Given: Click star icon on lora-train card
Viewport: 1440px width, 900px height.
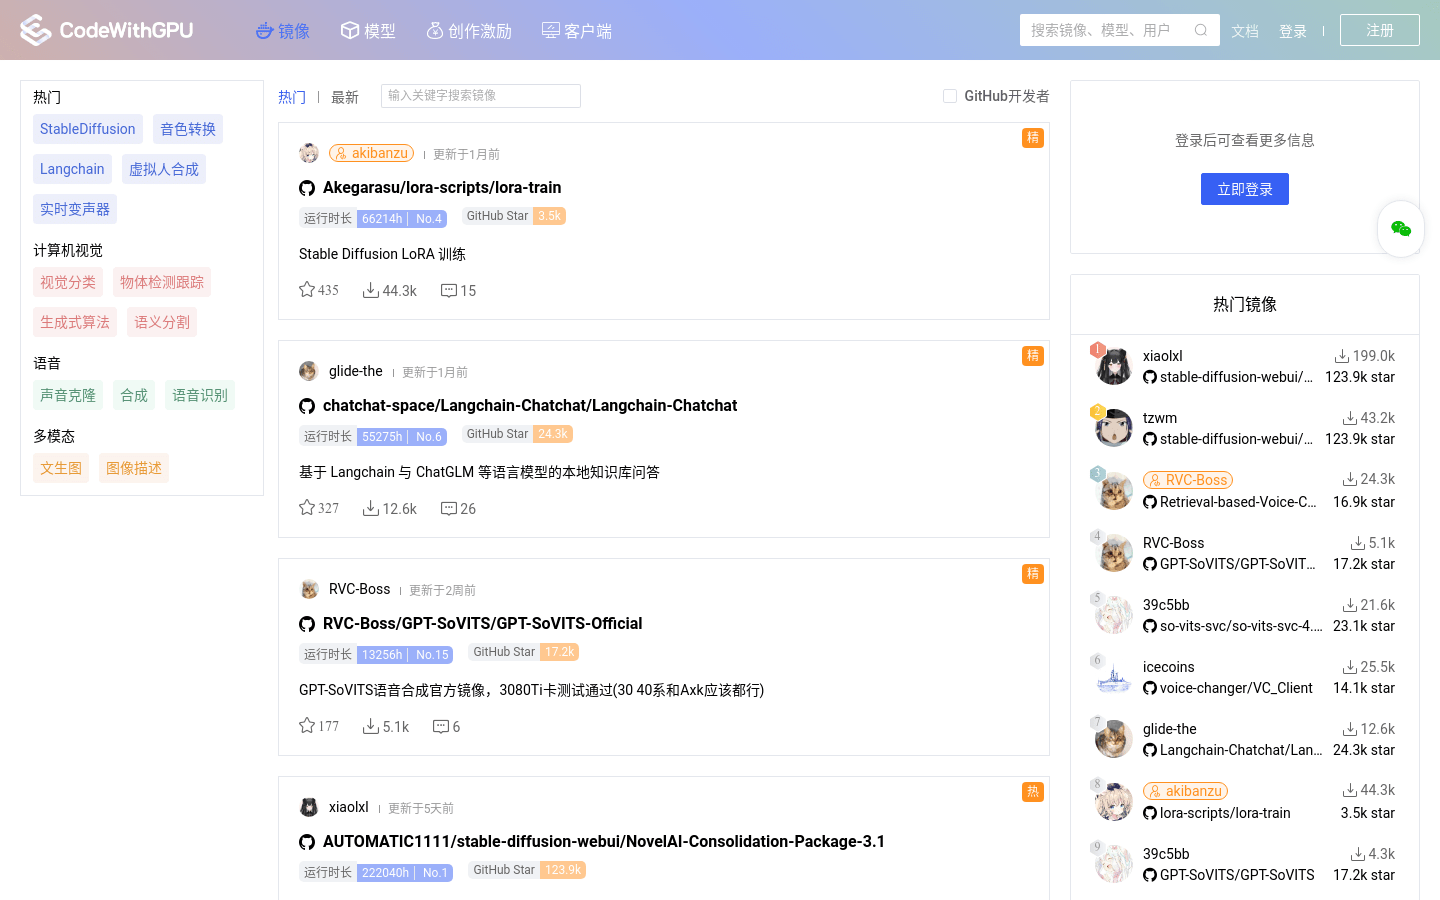Looking at the screenshot, I should (307, 290).
